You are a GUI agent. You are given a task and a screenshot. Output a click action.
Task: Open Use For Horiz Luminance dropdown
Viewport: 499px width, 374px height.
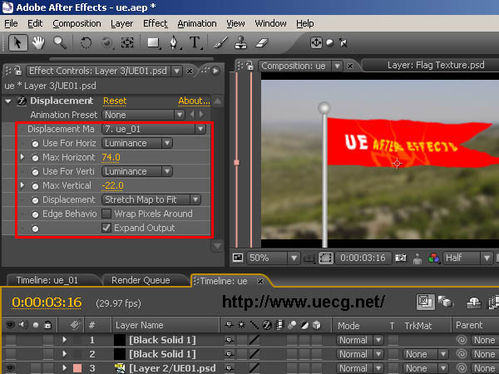[x=137, y=143]
